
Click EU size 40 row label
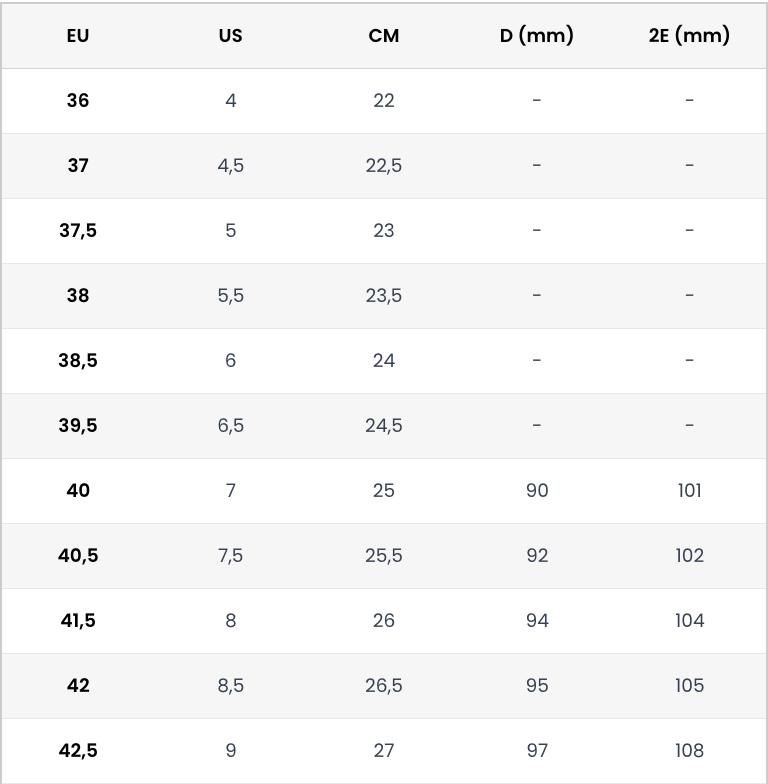pos(78,490)
